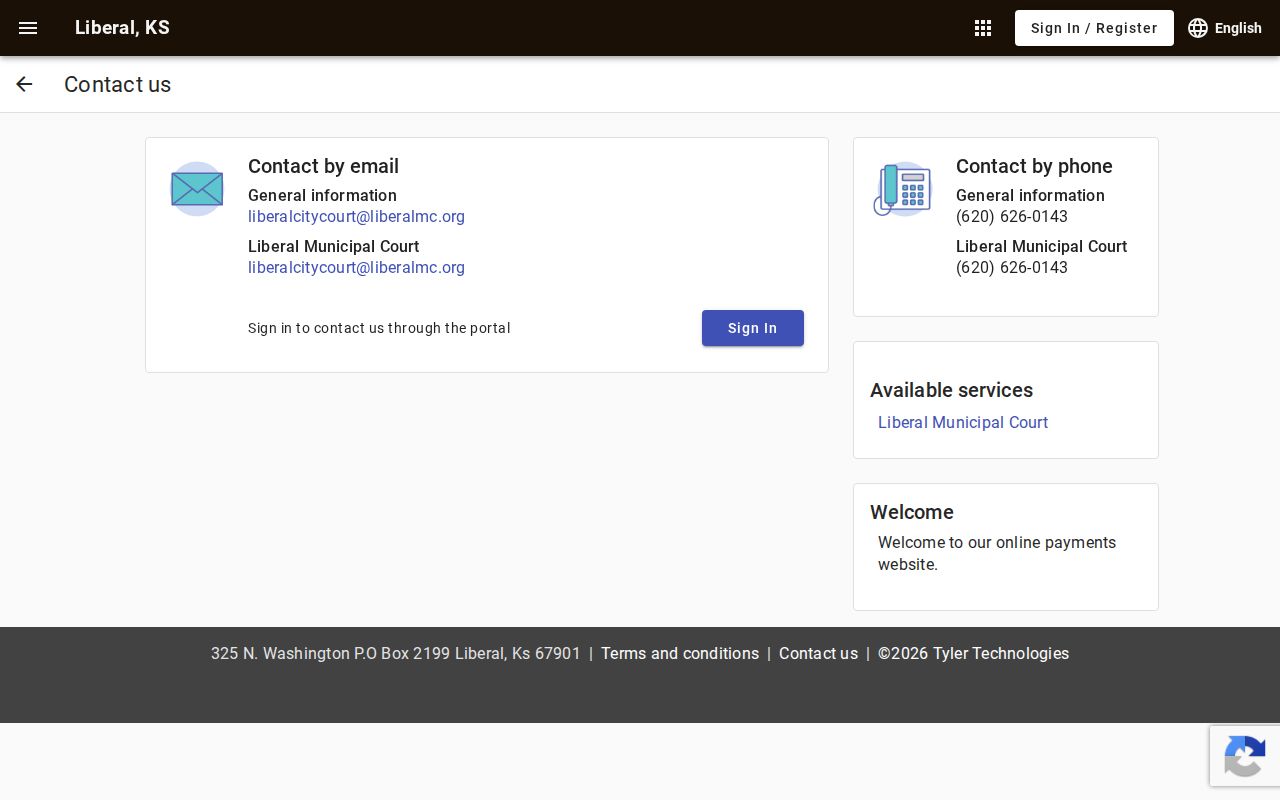Click the globe language icon

tap(1198, 28)
